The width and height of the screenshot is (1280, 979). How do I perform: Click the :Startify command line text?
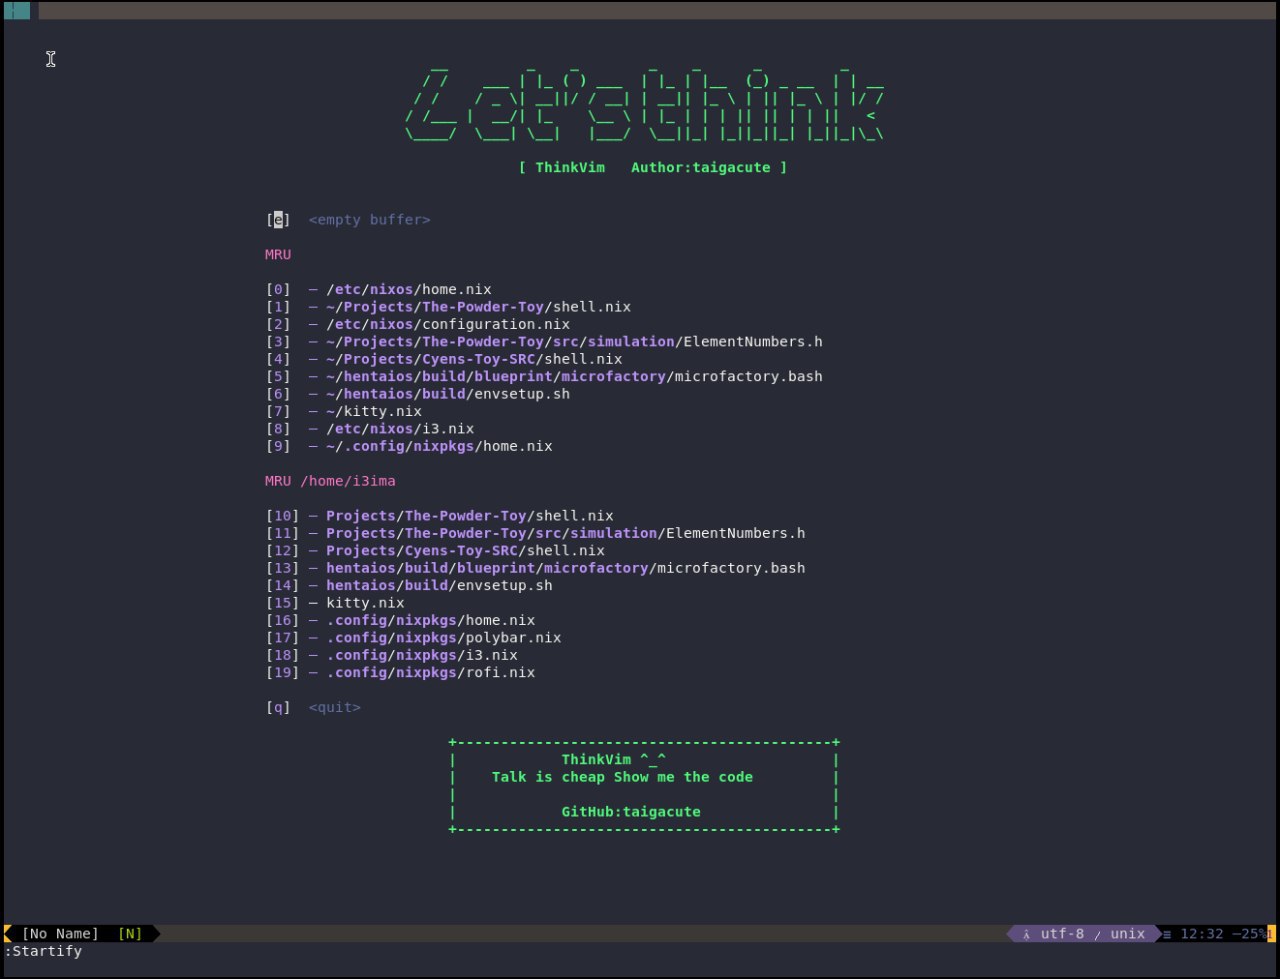pos(43,951)
